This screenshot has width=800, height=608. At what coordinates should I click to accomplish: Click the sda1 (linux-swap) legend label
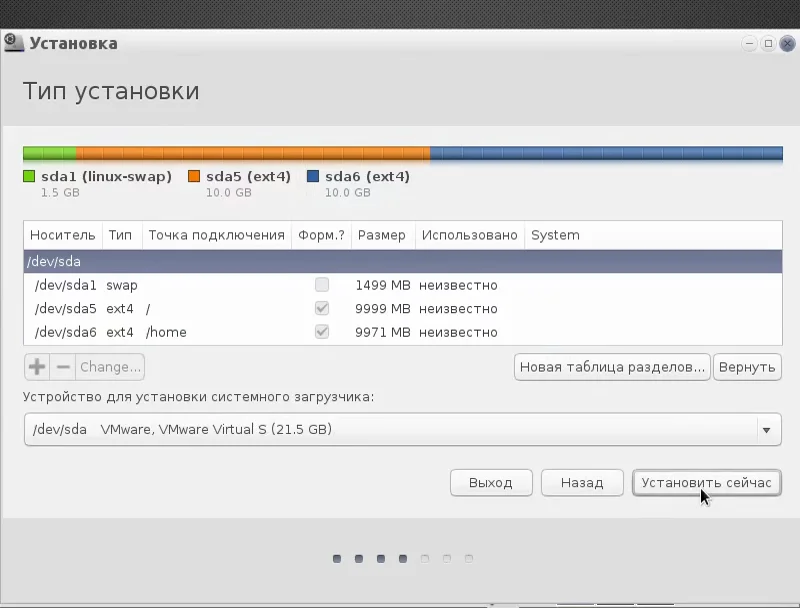point(107,176)
